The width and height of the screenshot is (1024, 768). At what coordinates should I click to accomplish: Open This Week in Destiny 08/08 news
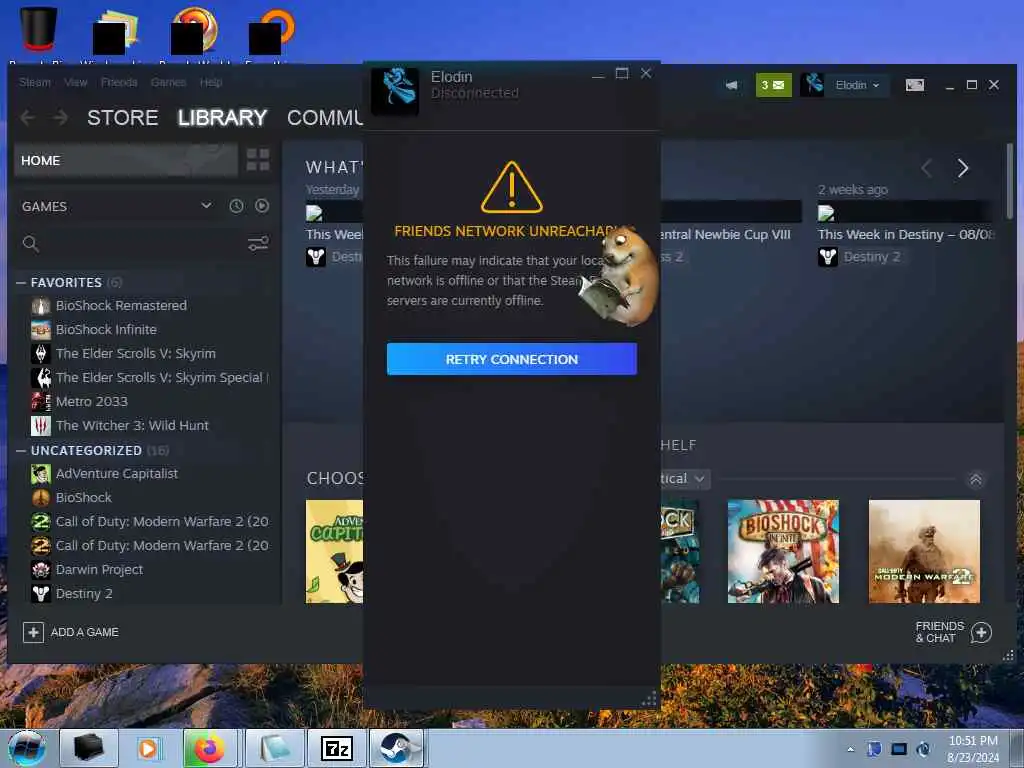[x=906, y=234]
